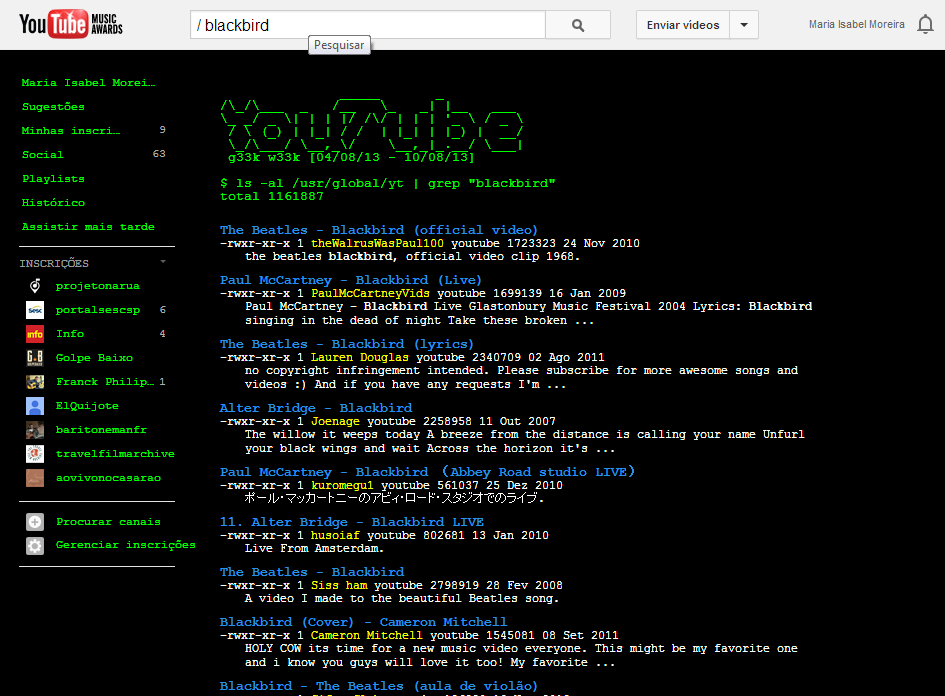Open Social feed in the sidebar
The height and width of the screenshot is (696, 945).
(43, 155)
